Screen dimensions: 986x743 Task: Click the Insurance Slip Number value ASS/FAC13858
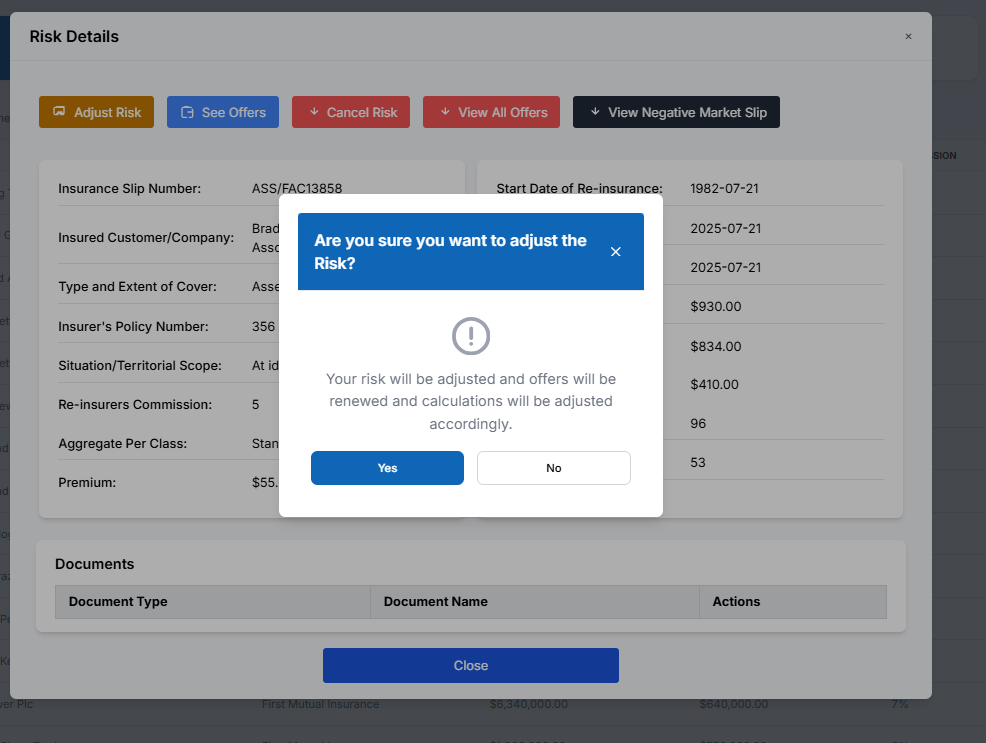click(297, 188)
